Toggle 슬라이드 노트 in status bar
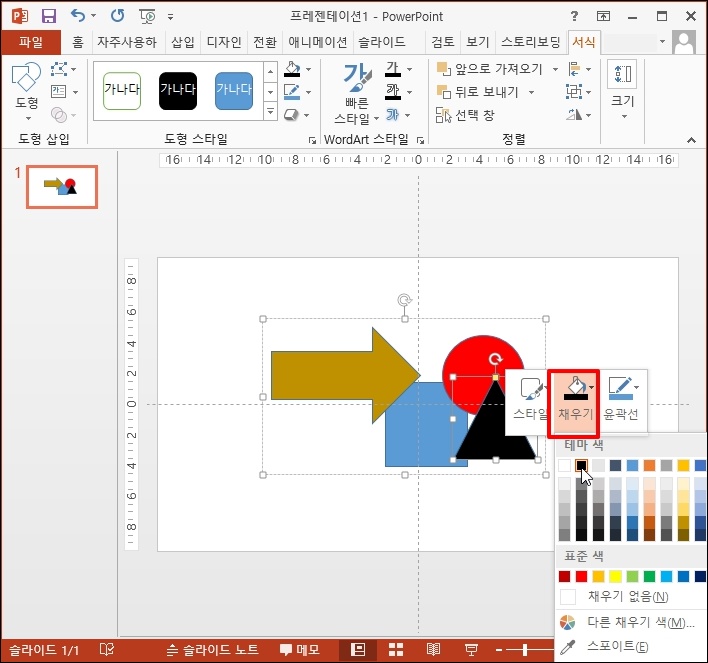 click(212, 650)
